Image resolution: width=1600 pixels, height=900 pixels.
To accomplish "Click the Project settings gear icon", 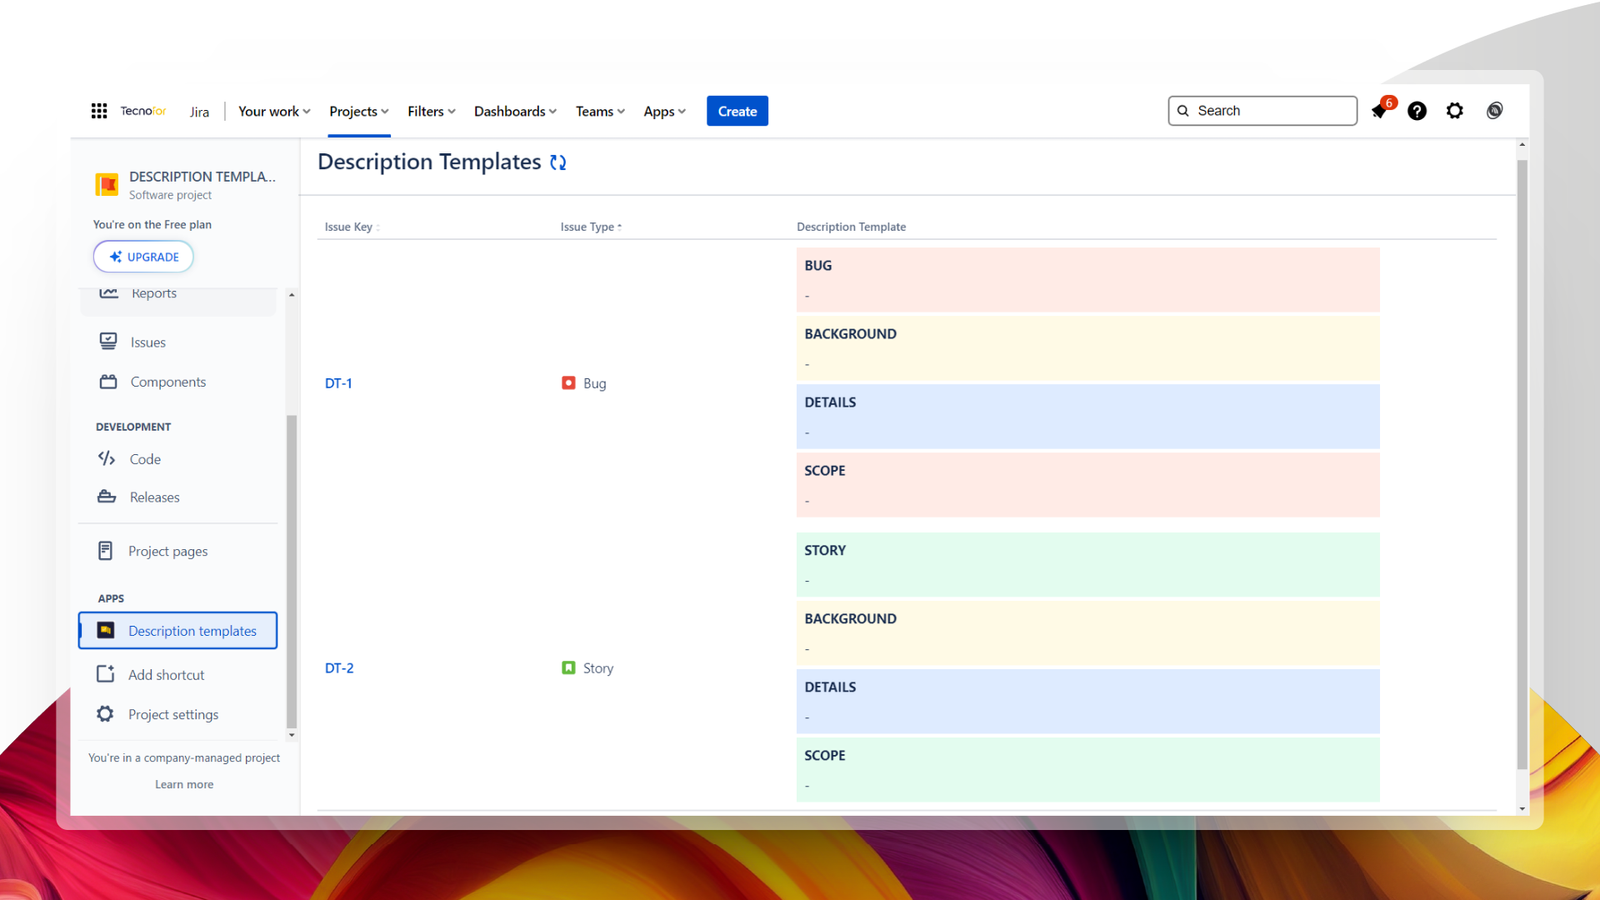I will click(105, 714).
